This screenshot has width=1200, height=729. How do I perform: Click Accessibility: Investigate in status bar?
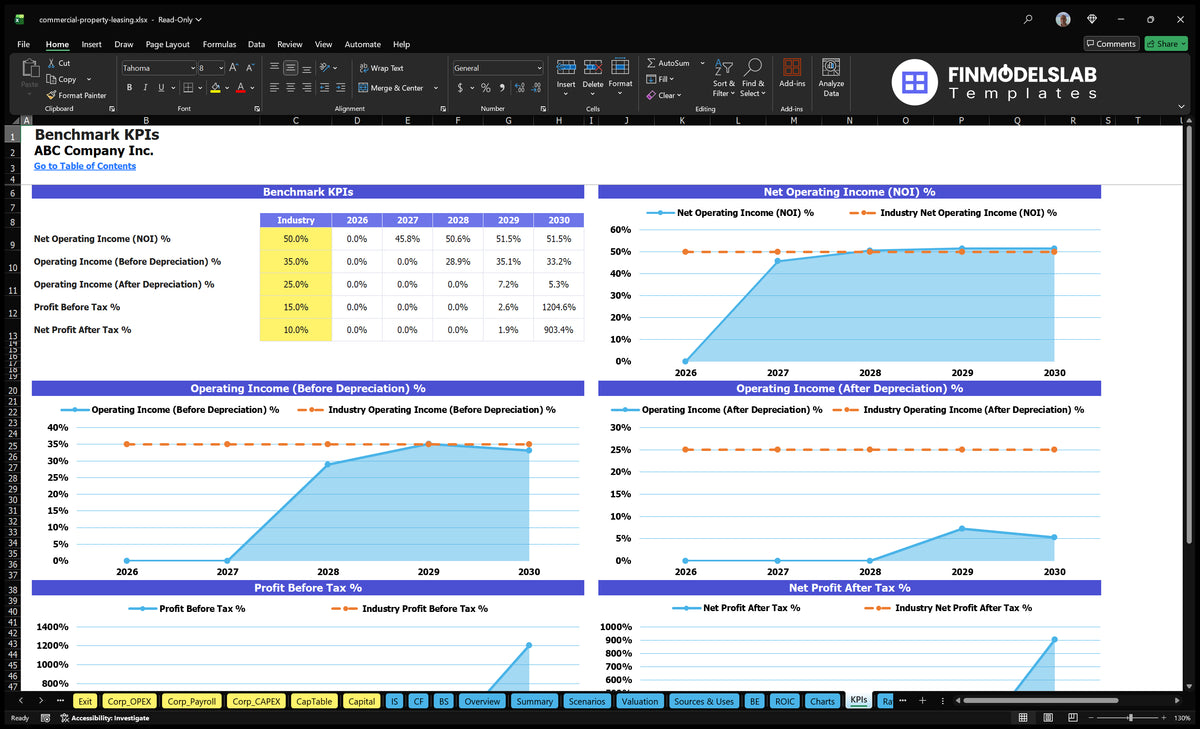pos(104,718)
